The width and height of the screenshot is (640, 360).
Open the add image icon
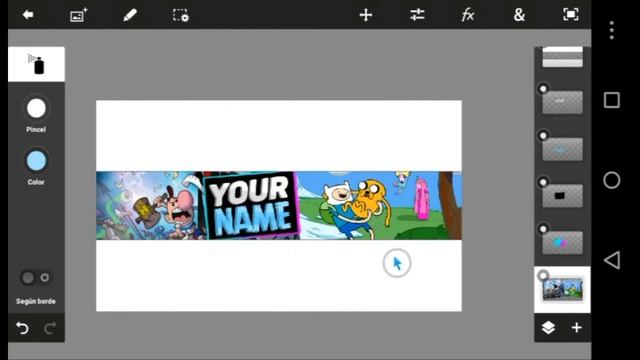click(78, 16)
